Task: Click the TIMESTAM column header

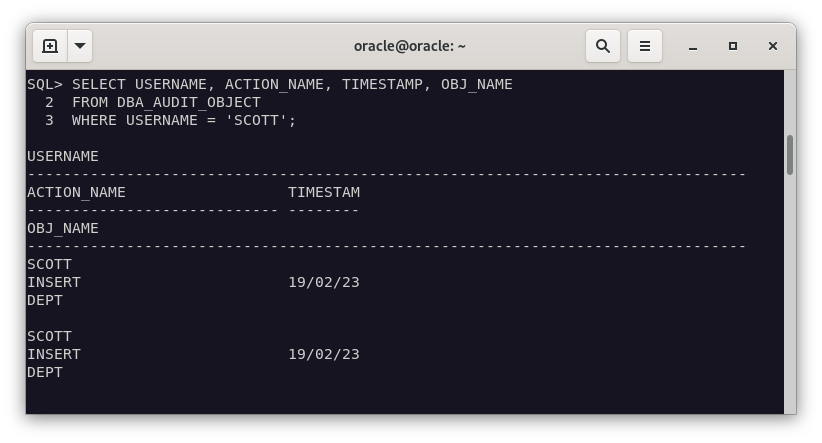Action: (x=324, y=192)
